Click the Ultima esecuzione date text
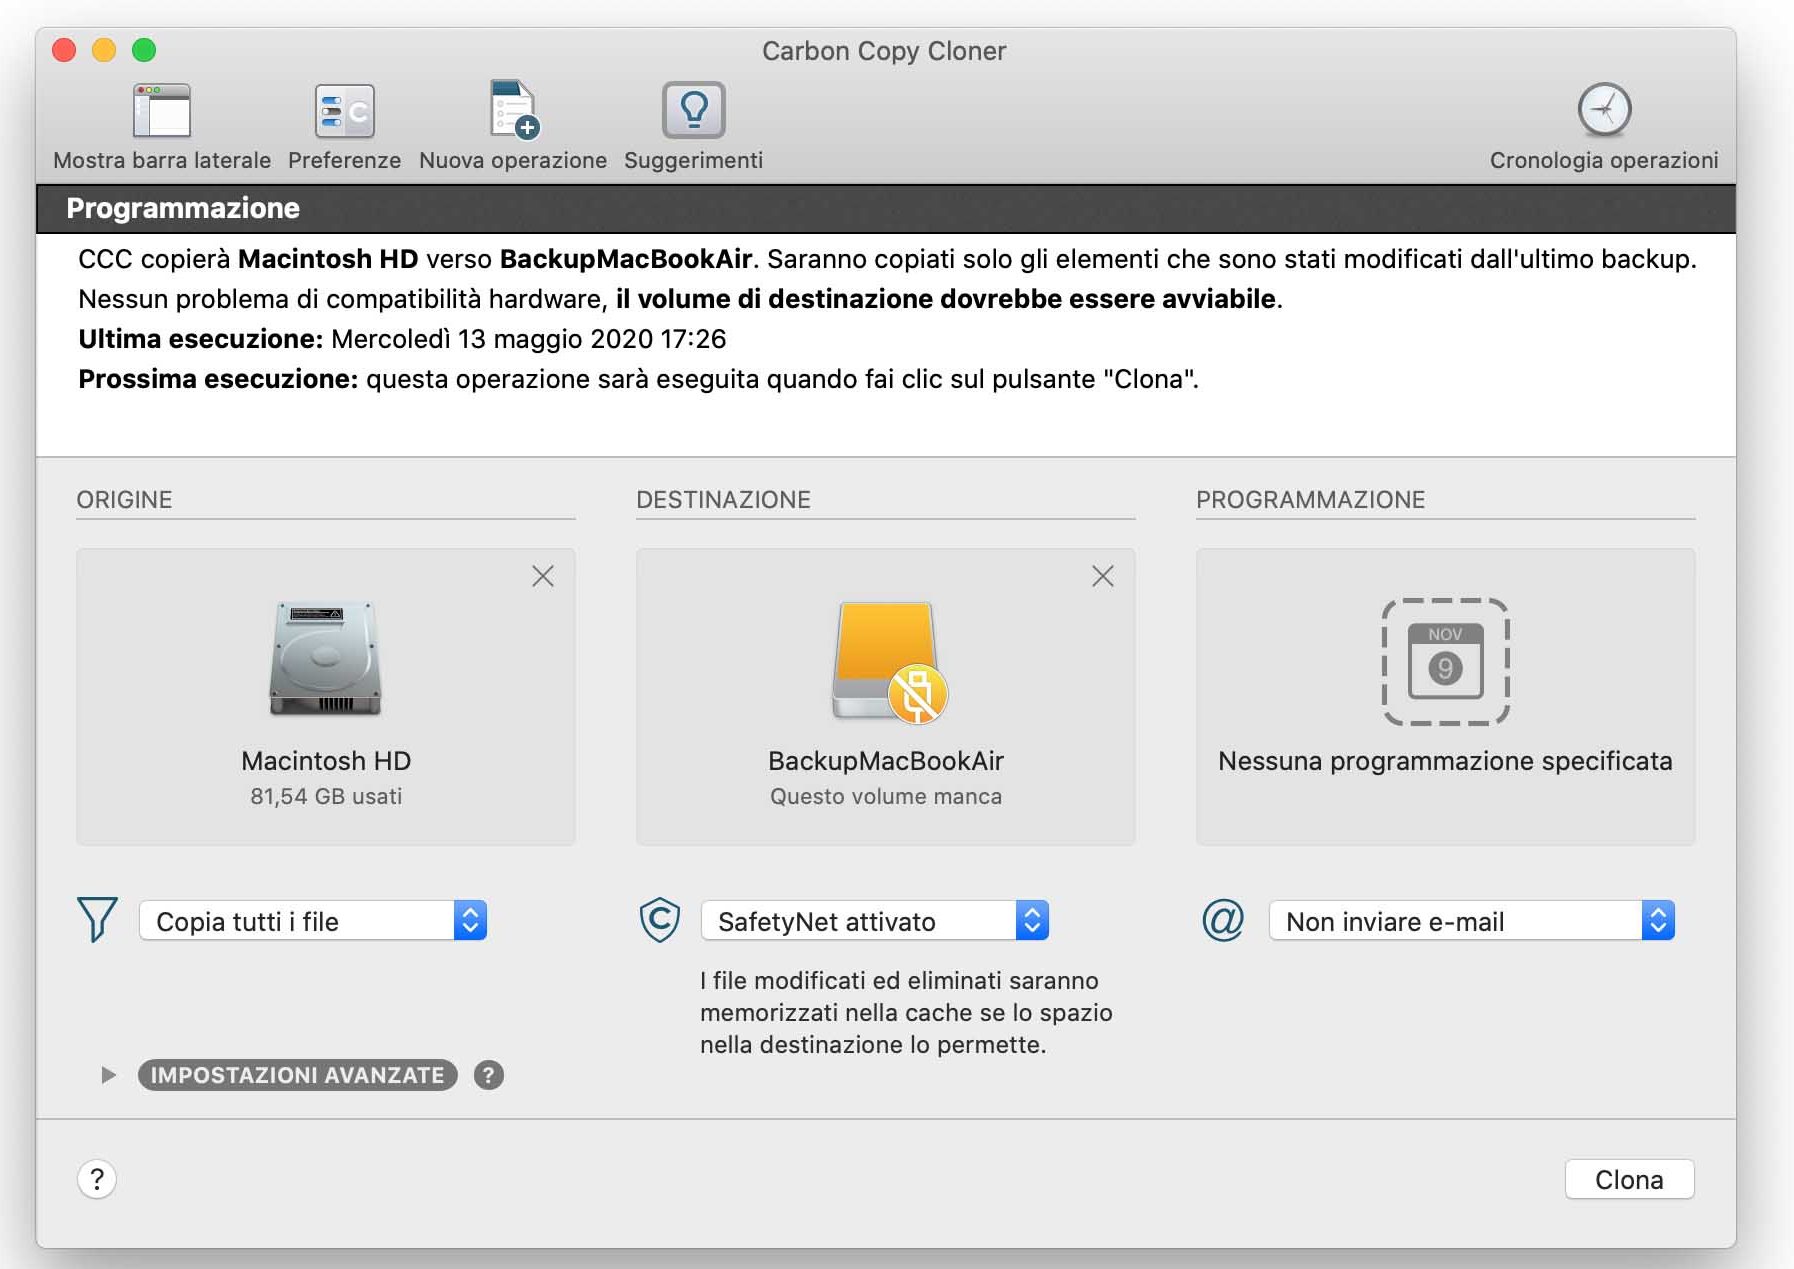 point(528,339)
